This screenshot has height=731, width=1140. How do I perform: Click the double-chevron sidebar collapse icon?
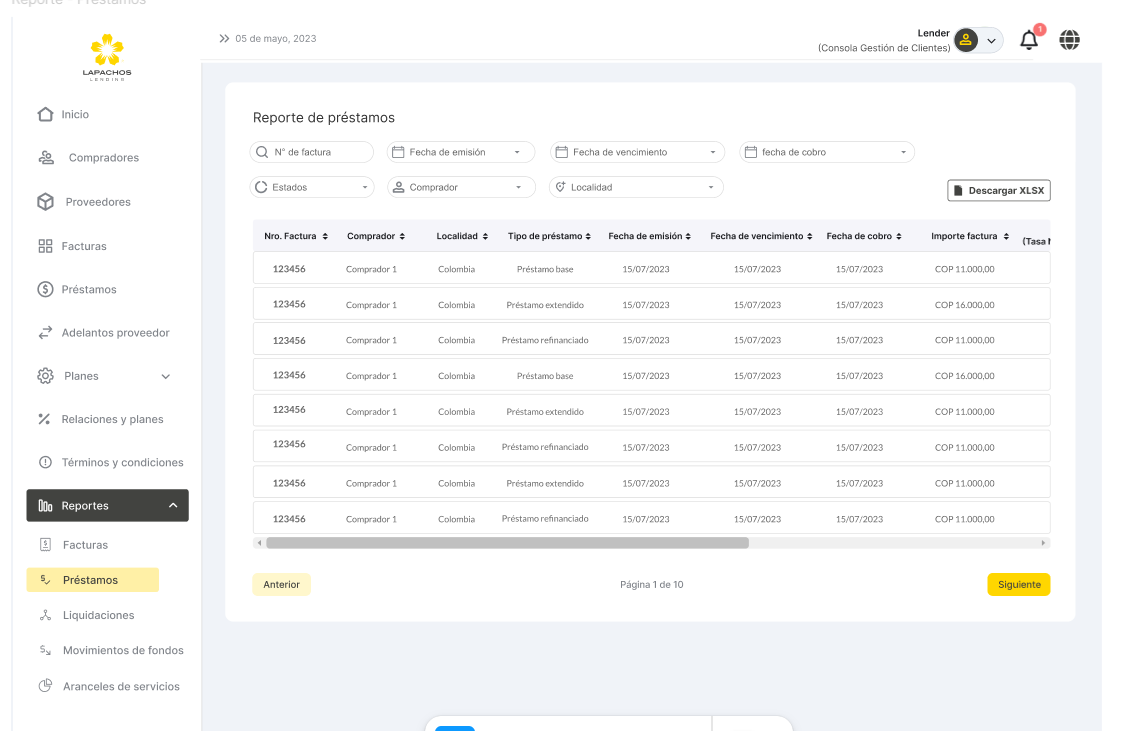(x=224, y=39)
